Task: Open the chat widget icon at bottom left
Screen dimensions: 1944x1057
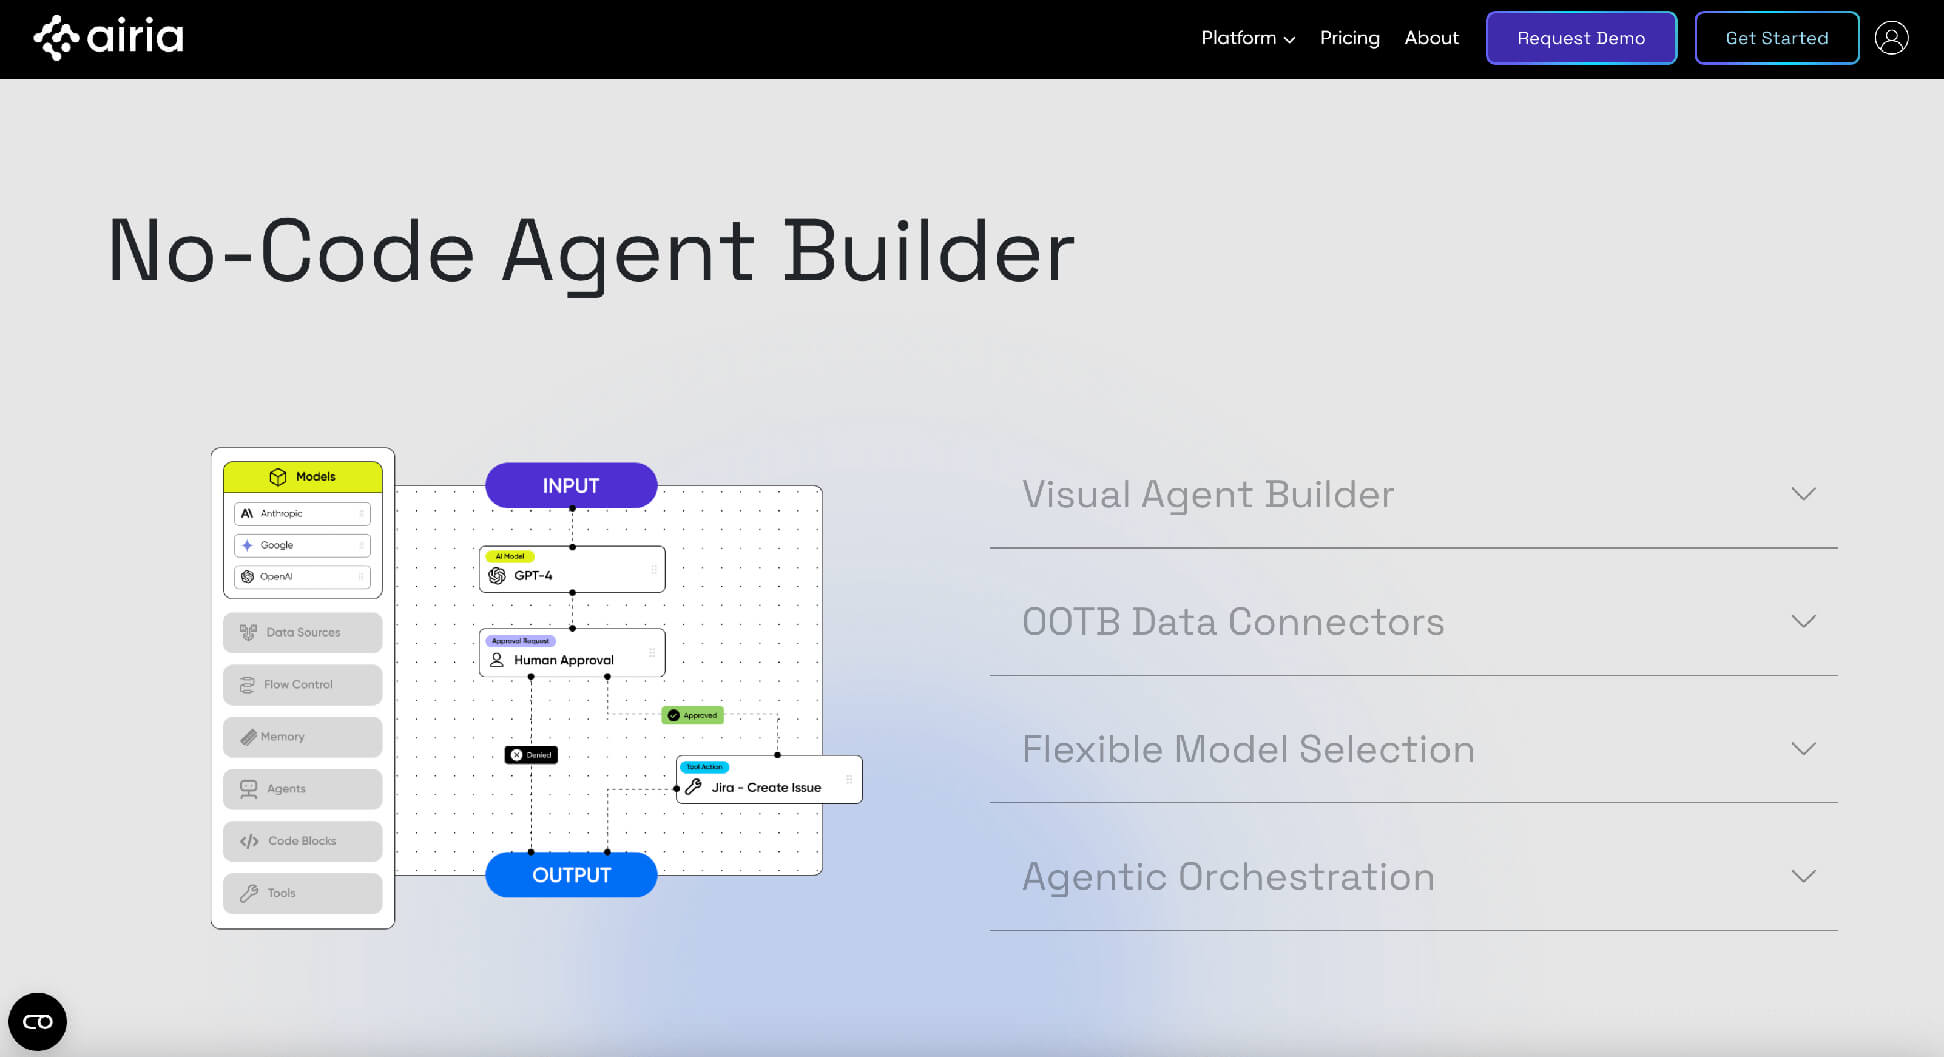Action: point(37,1021)
